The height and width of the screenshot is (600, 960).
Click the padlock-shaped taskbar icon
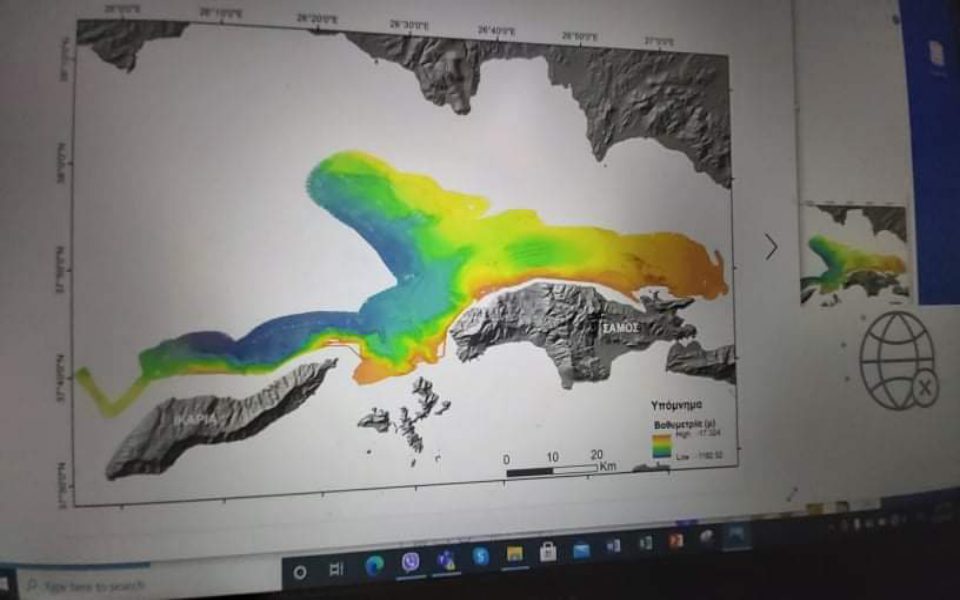(x=547, y=553)
